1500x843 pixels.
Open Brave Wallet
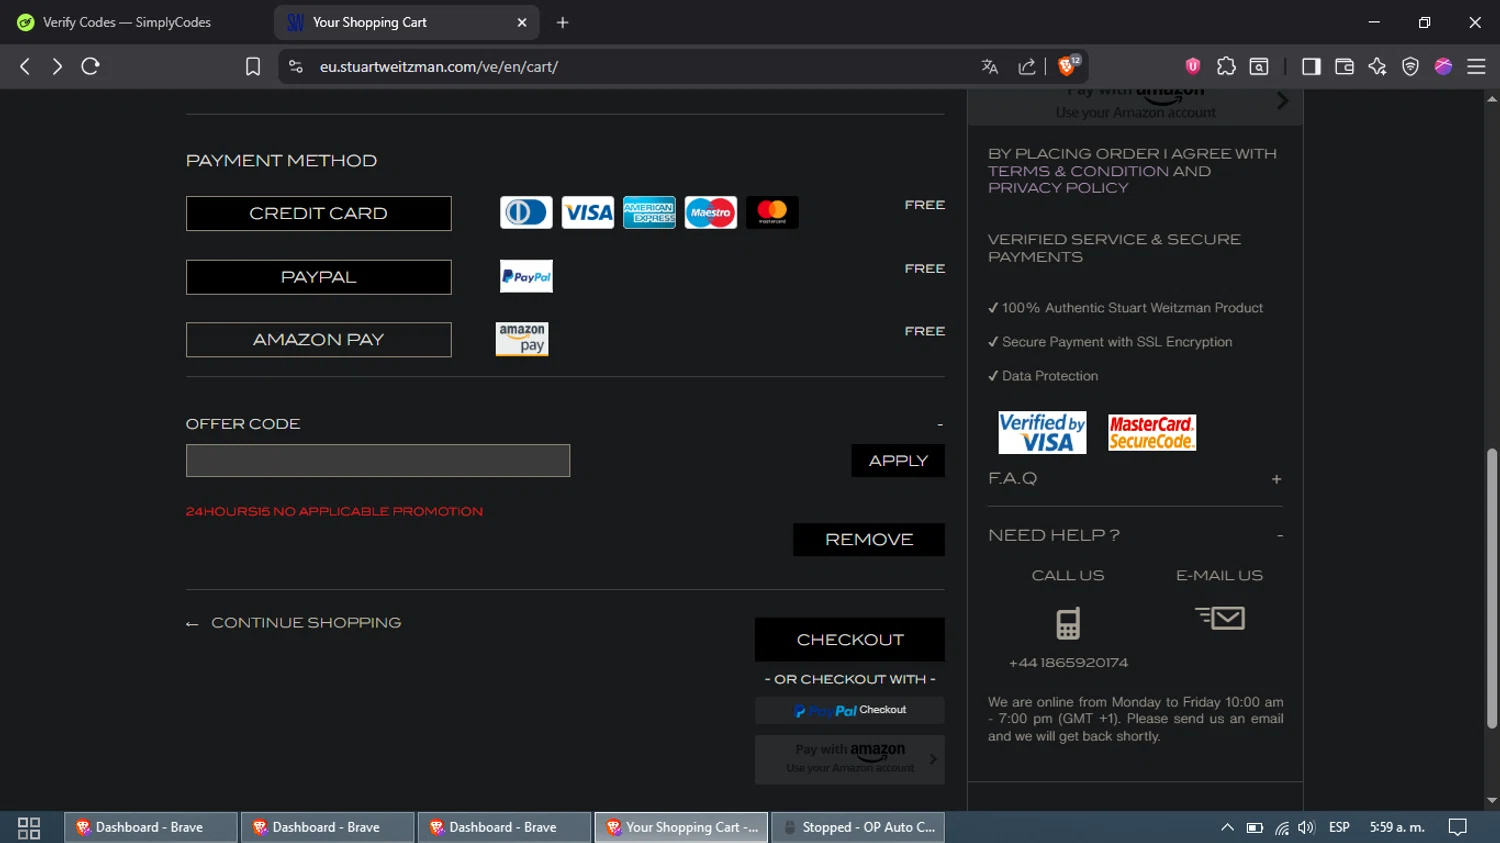pyautogui.click(x=1344, y=66)
